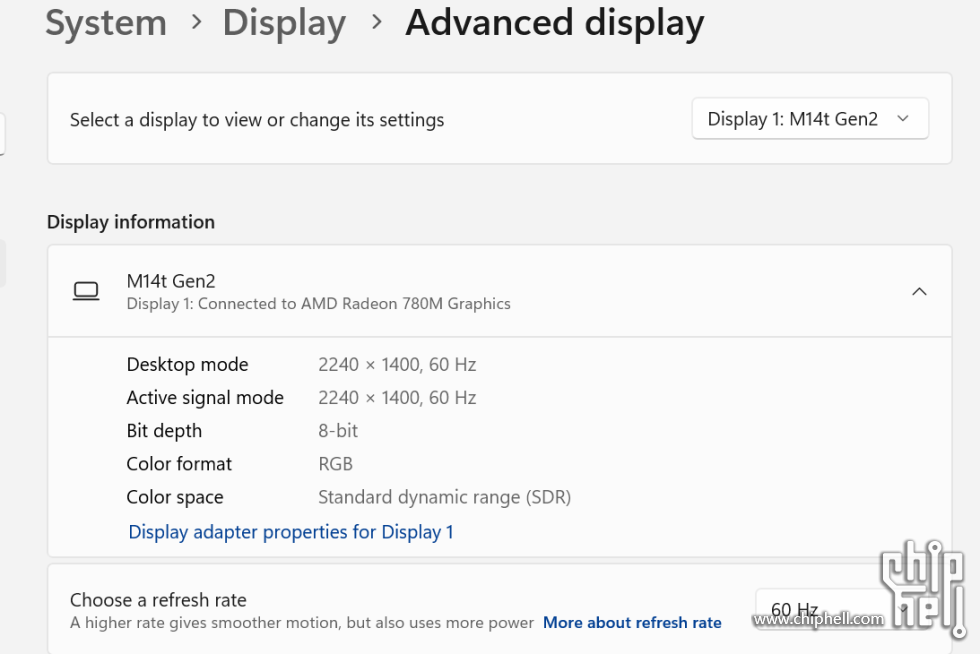The image size is (980, 654).
Task: Click the 8-bit Bit depth value
Action: tap(338, 431)
